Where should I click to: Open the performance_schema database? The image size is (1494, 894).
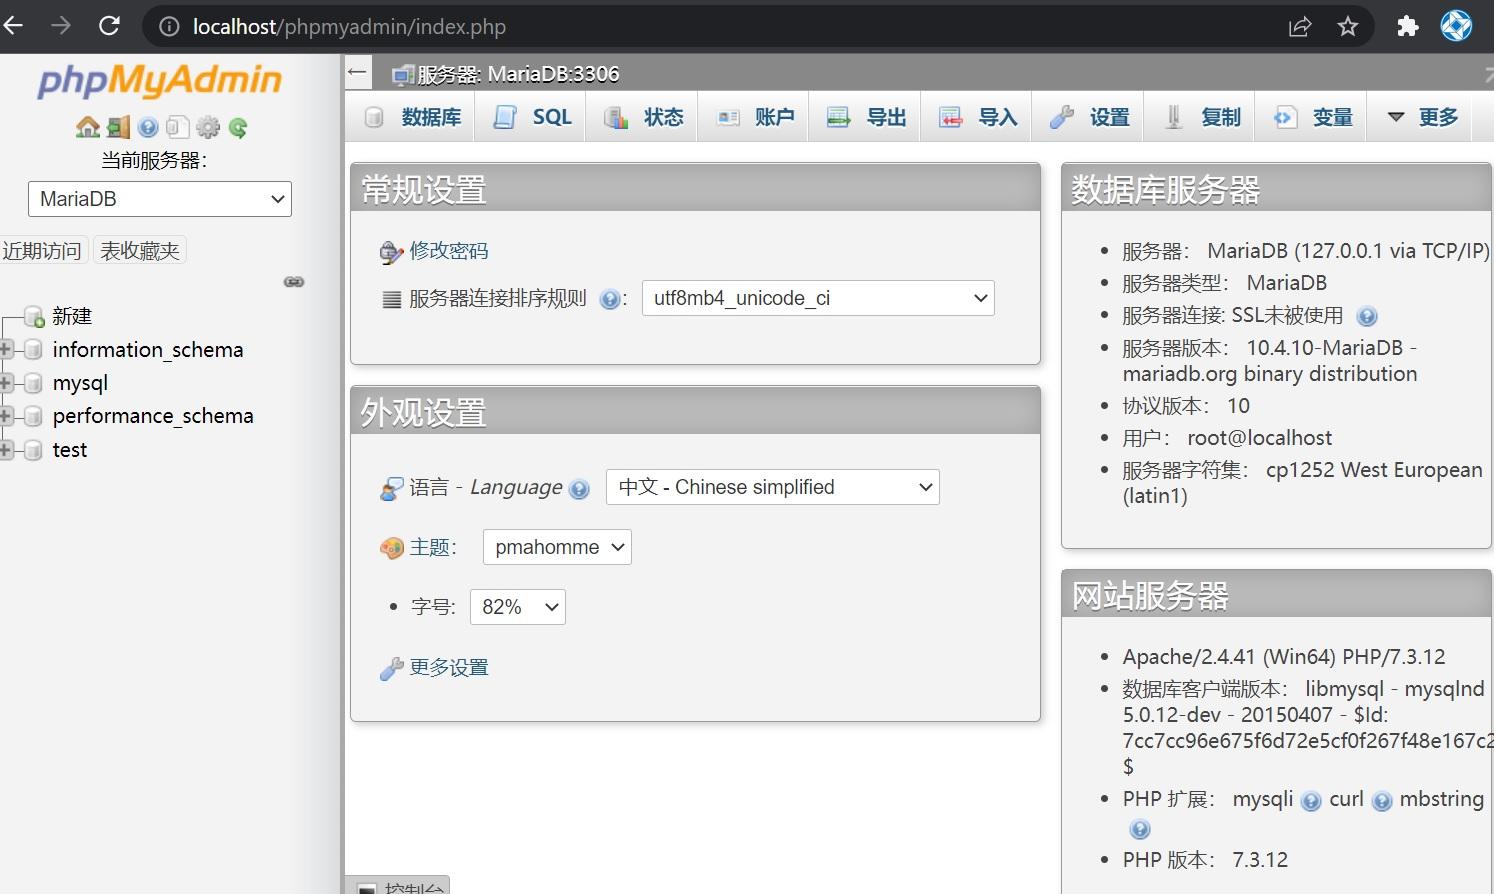[x=153, y=416]
